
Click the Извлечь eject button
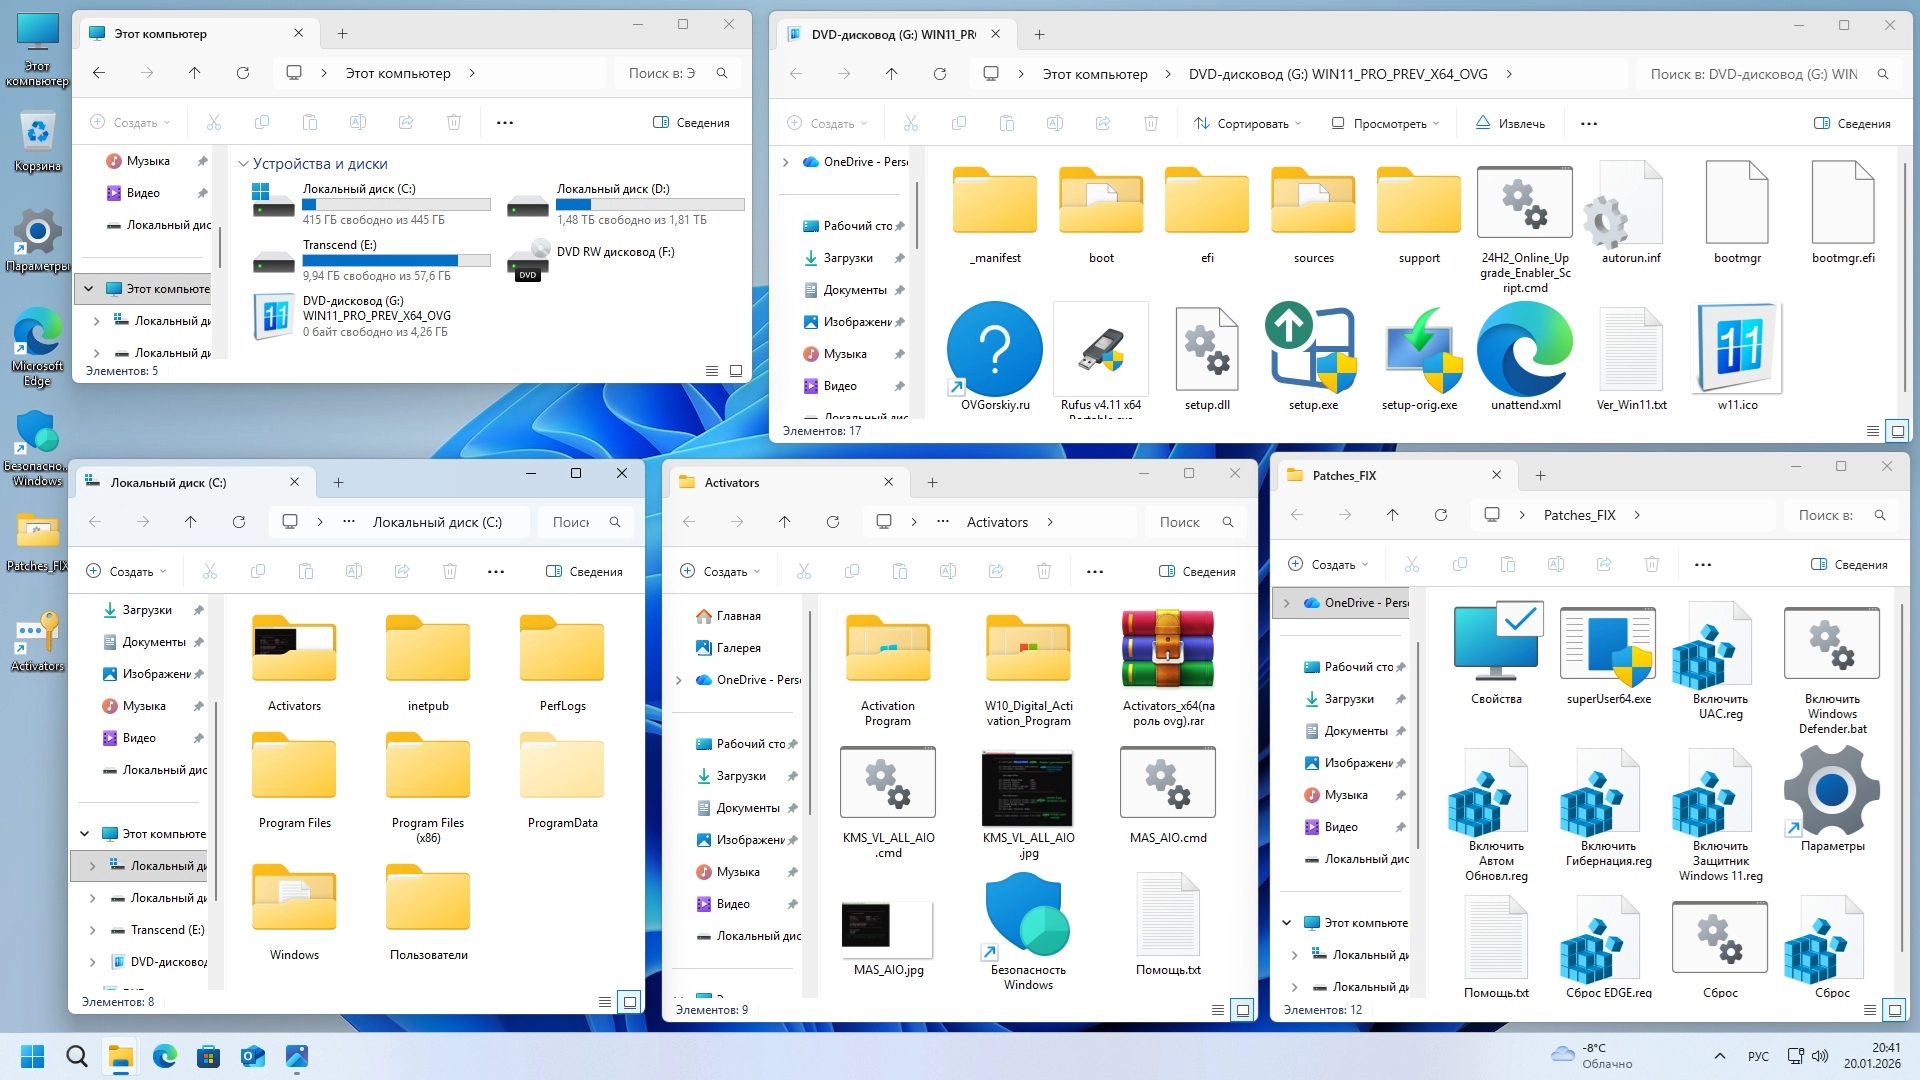pyautogui.click(x=1510, y=124)
